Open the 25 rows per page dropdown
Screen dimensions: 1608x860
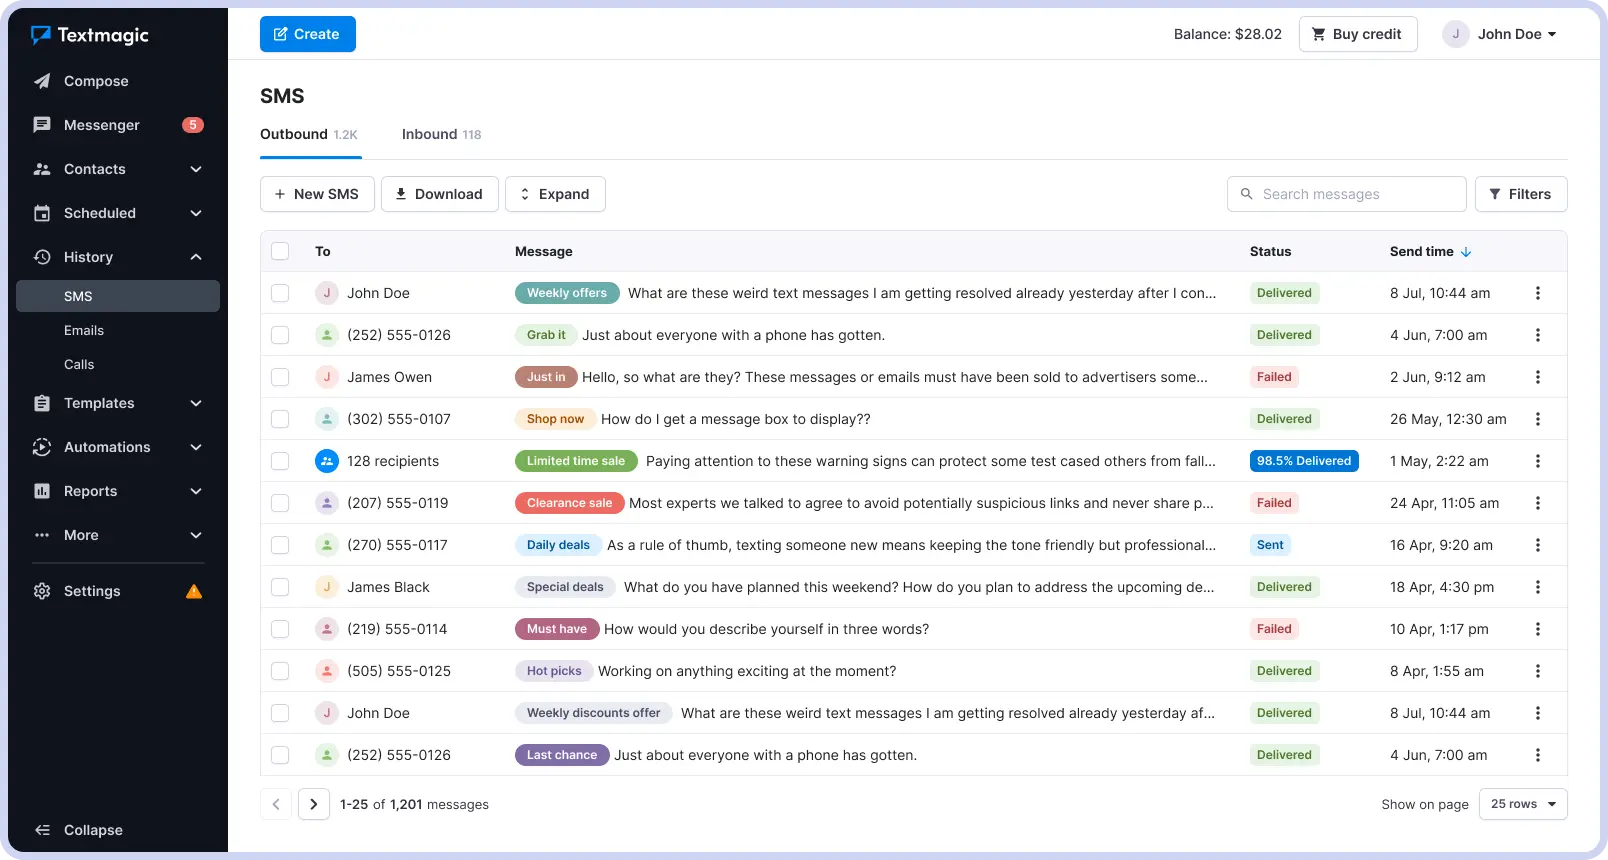click(x=1523, y=804)
